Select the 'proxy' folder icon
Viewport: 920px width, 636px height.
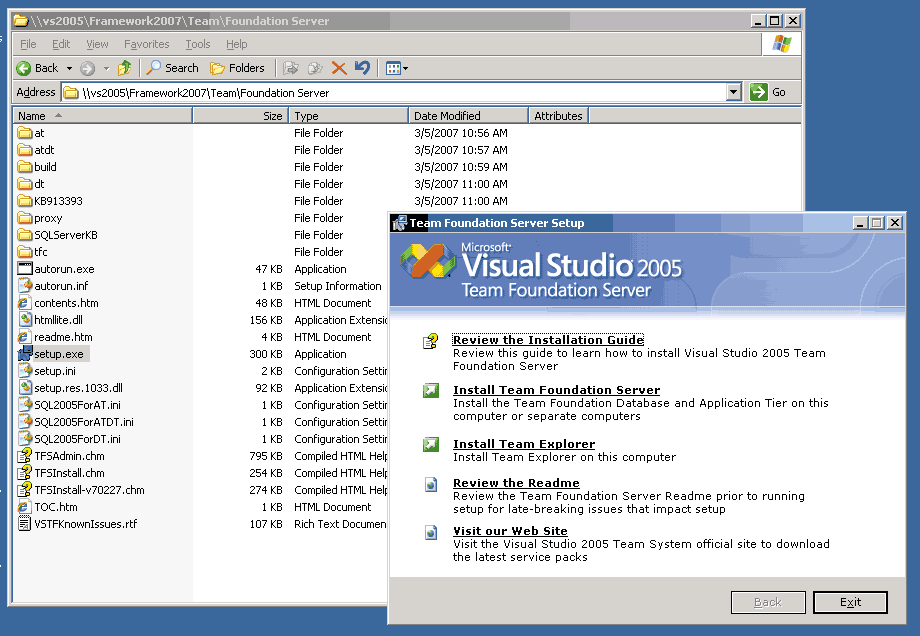point(25,218)
